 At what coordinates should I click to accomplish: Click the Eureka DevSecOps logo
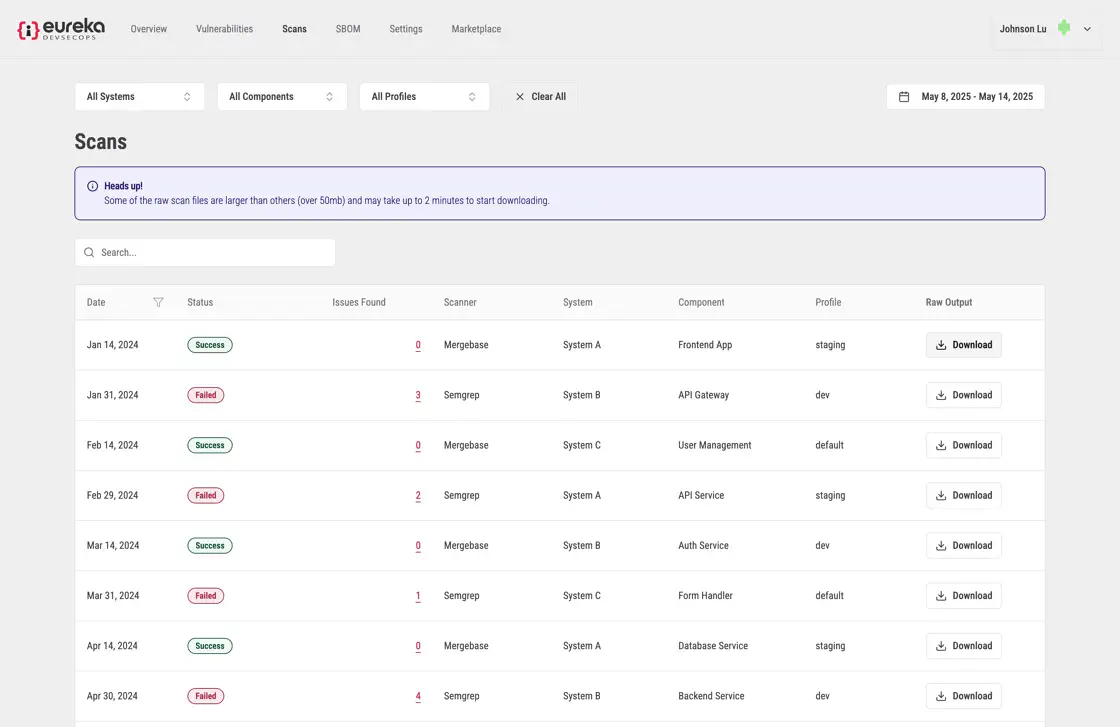tap(60, 29)
